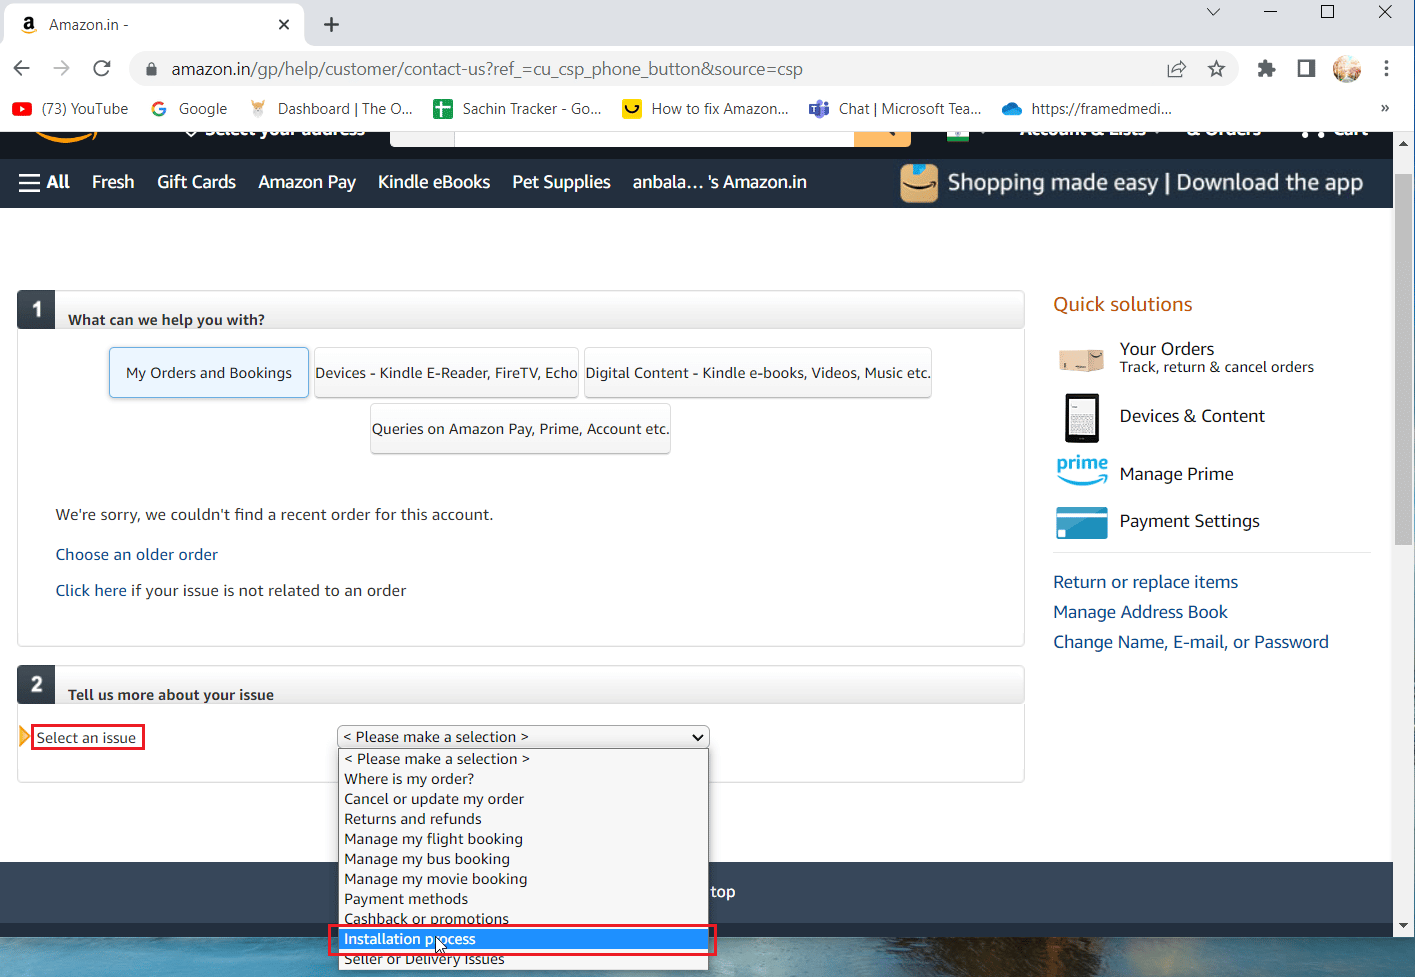1415x977 pixels.
Task: Choose 'Manage my flight booking' option
Action: (x=523, y=839)
